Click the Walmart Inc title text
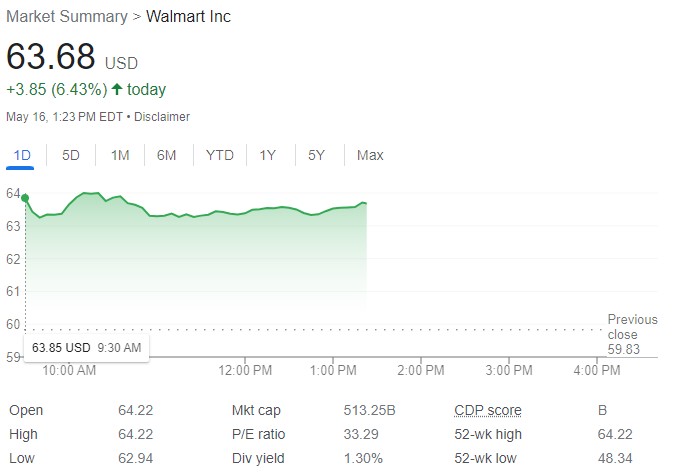This screenshot has height=476, width=686. 188,17
